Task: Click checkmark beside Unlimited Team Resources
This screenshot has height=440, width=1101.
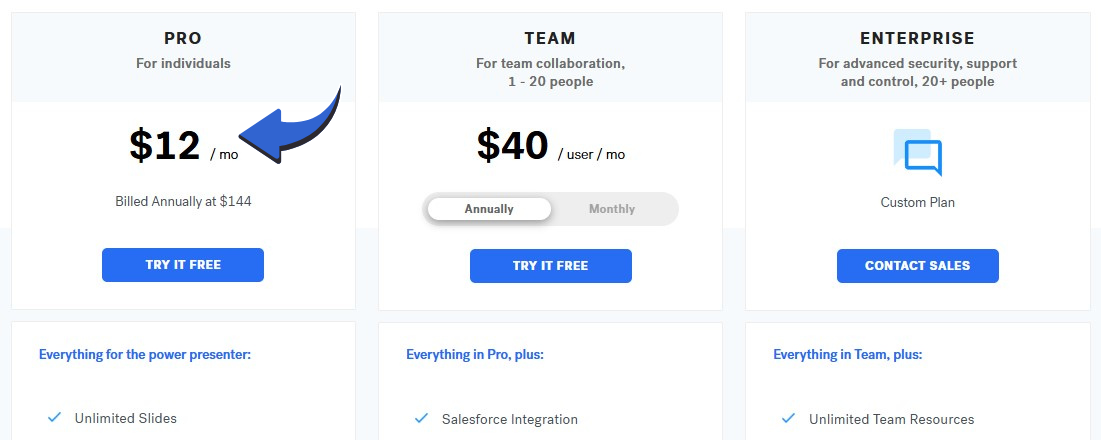Action: pyautogui.click(x=789, y=418)
